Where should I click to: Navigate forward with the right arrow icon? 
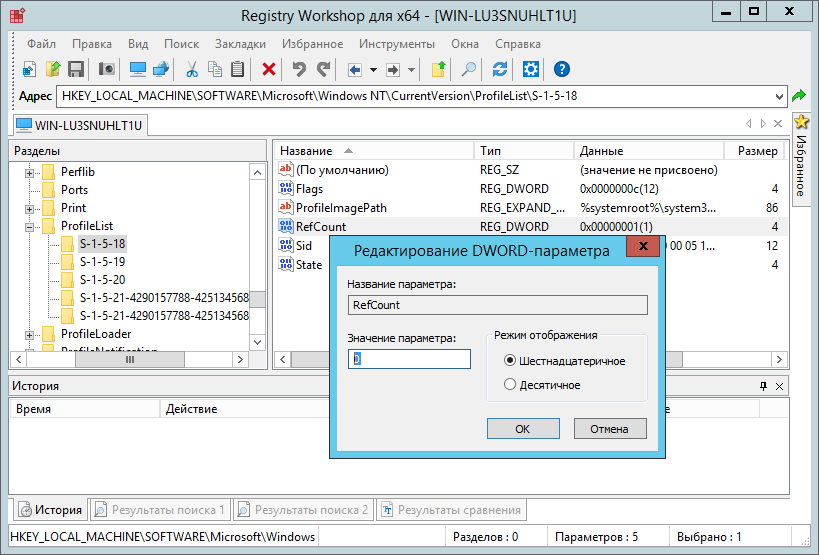pyautogui.click(x=393, y=69)
